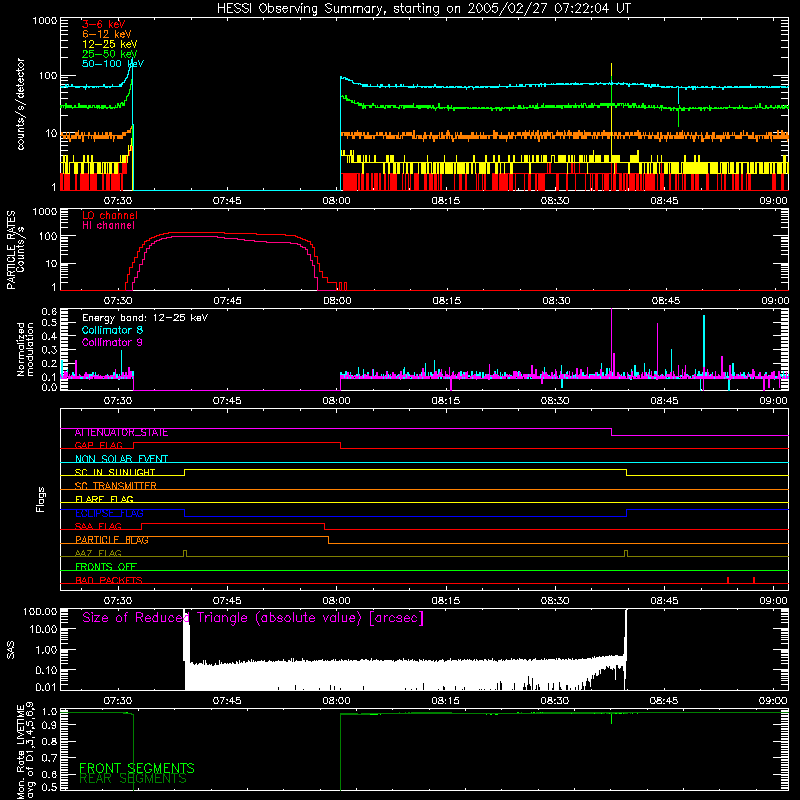The width and height of the screenshot is (800, 800).
Task: Click the cyan 50-100 keV legend entry
Action: [x=113, y=64]
